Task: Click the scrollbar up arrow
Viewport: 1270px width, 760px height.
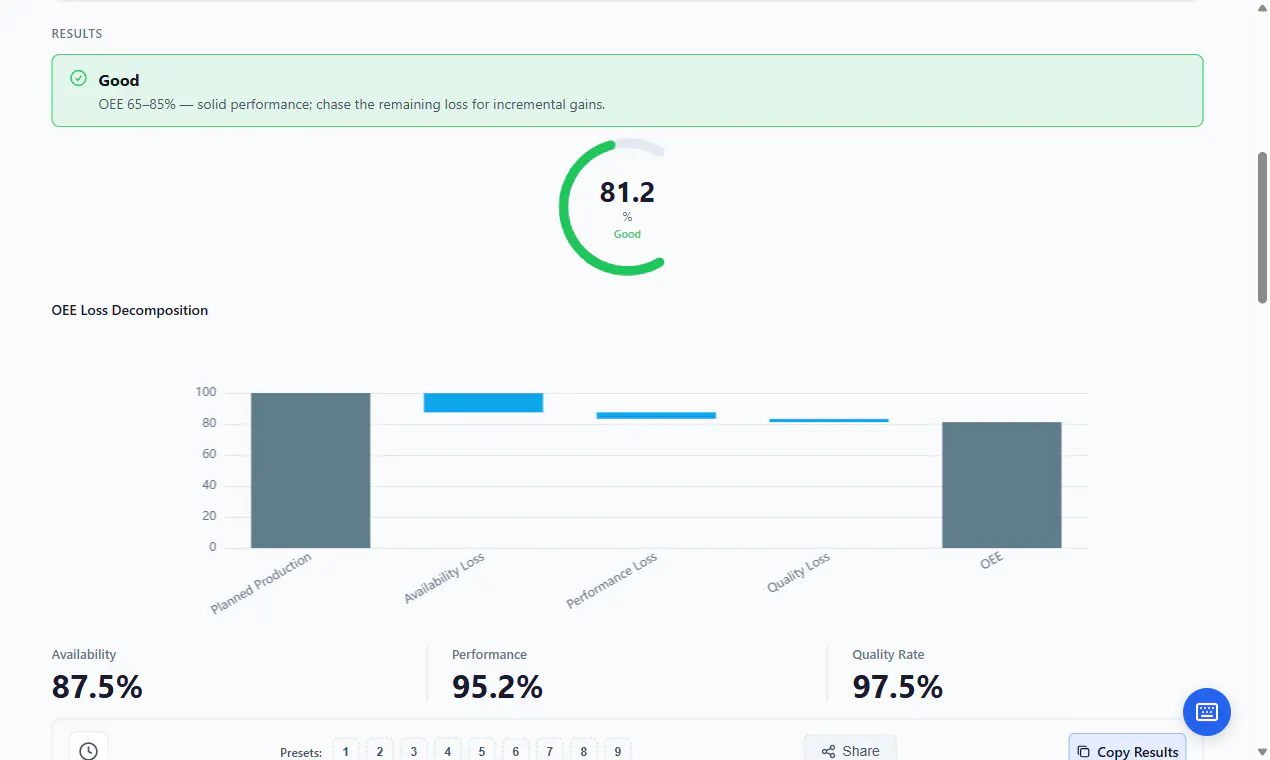Action: 1262,8
